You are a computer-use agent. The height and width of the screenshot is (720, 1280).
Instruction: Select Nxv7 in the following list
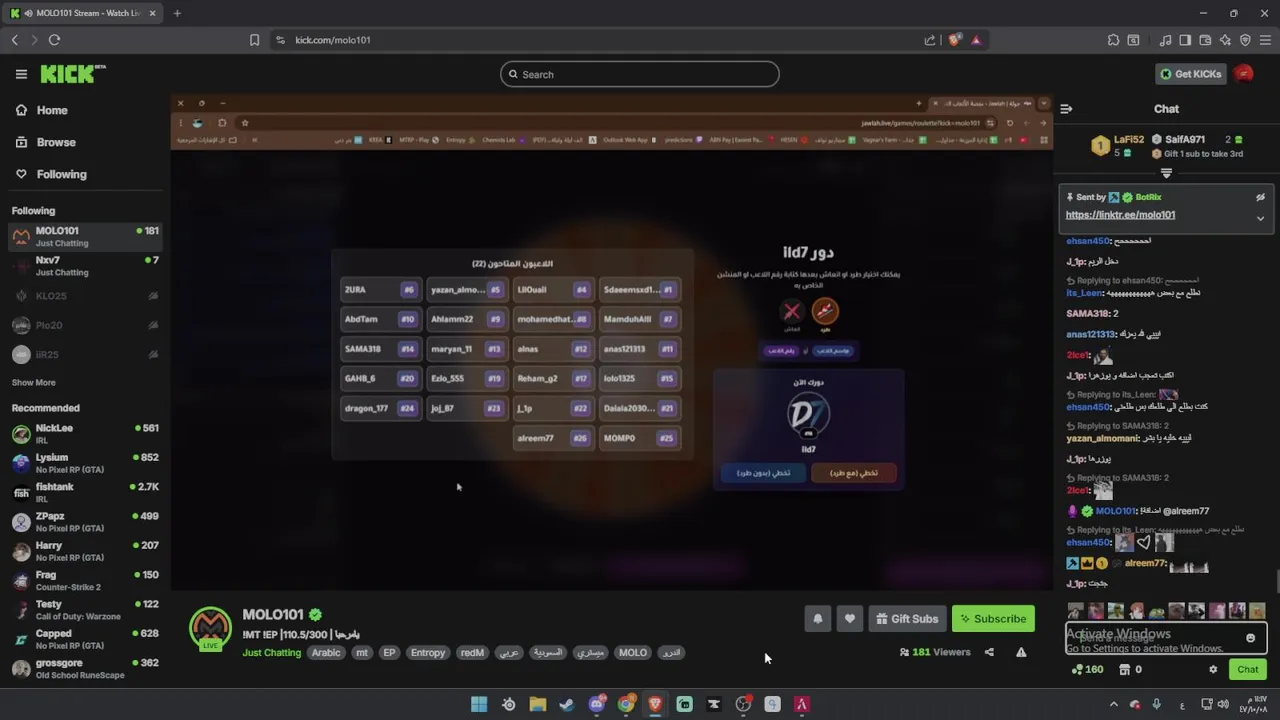(85, 266)
